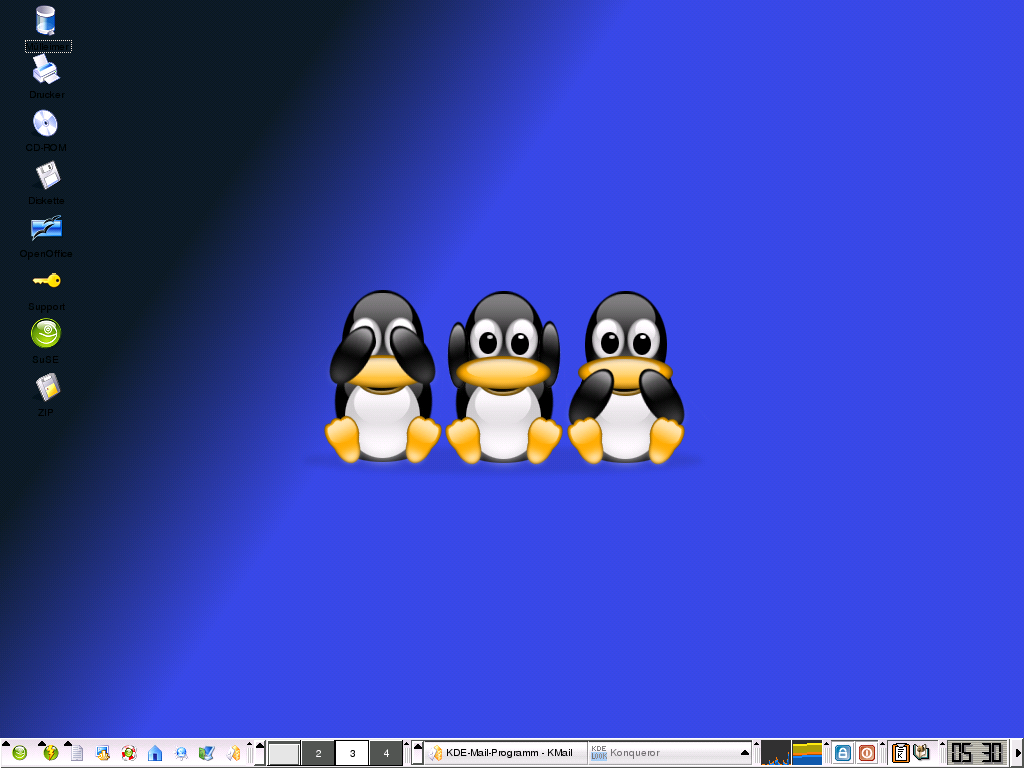1024x768 pixels.
Task: Launch KMail from the panel envelope icon
Action: [233, 753]
